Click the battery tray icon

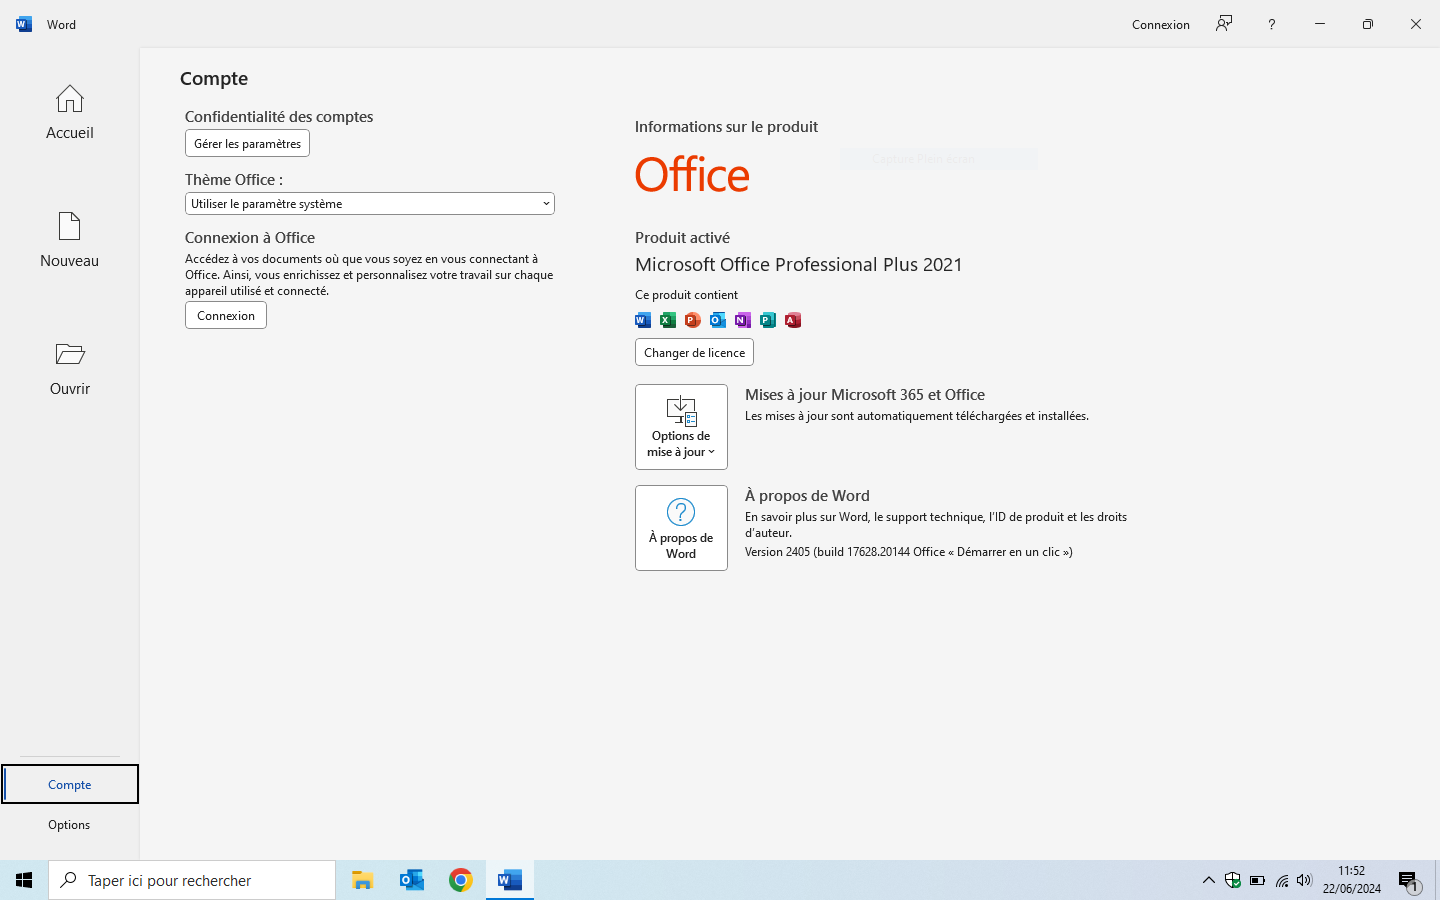click(1257, 880)
